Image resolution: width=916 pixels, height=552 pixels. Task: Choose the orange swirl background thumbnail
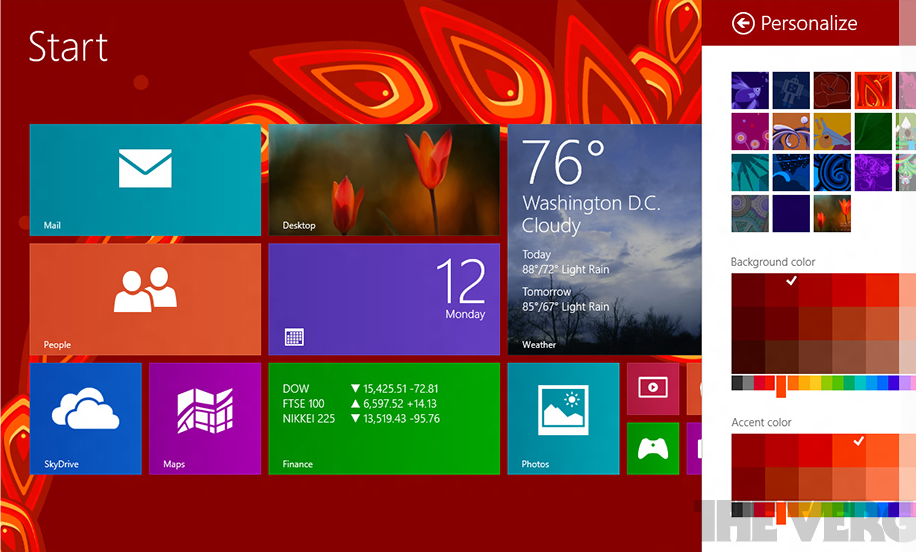pyautogui.click(x=791, y=131)
